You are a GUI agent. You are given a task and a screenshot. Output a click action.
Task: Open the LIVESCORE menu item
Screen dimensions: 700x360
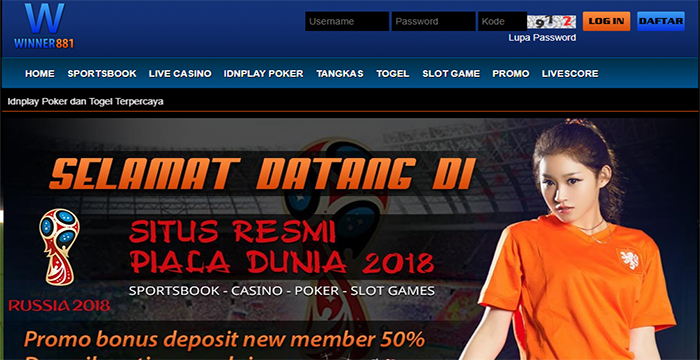570,74
